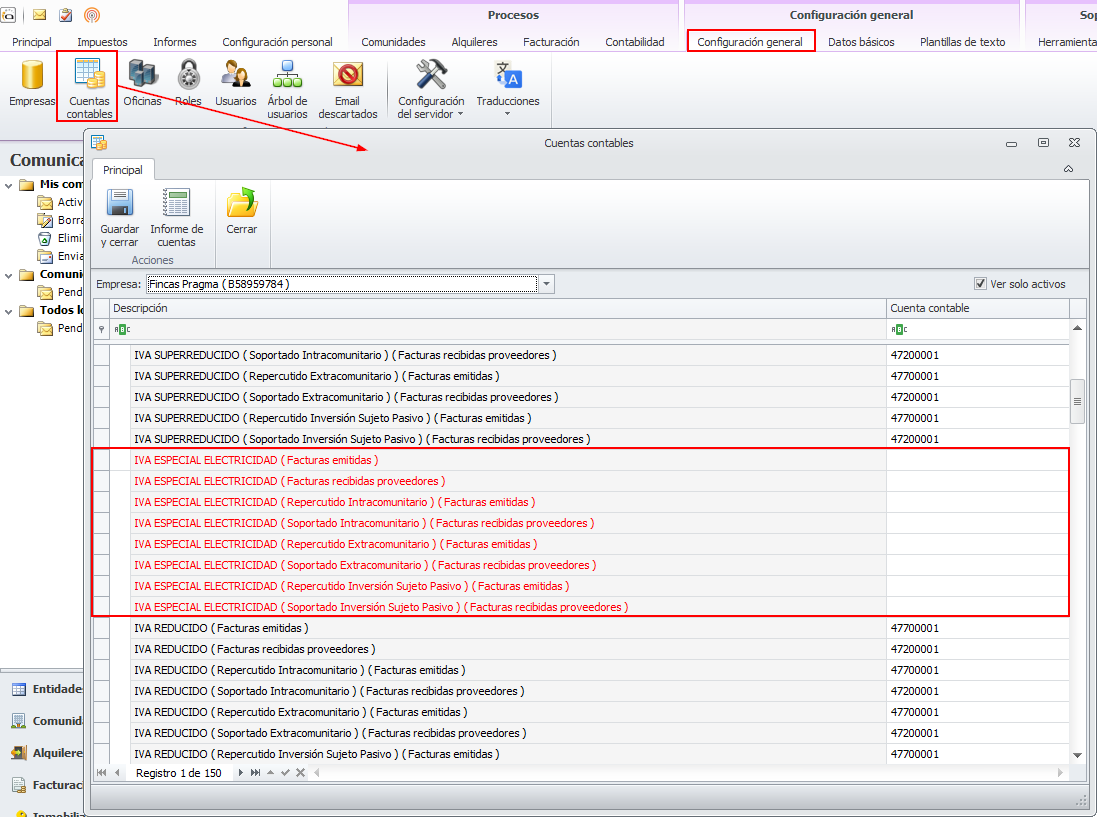Viewport: 1097px width, 817px height.
Task: Select the Elimi... folder in tree
Action: [60, 239]
